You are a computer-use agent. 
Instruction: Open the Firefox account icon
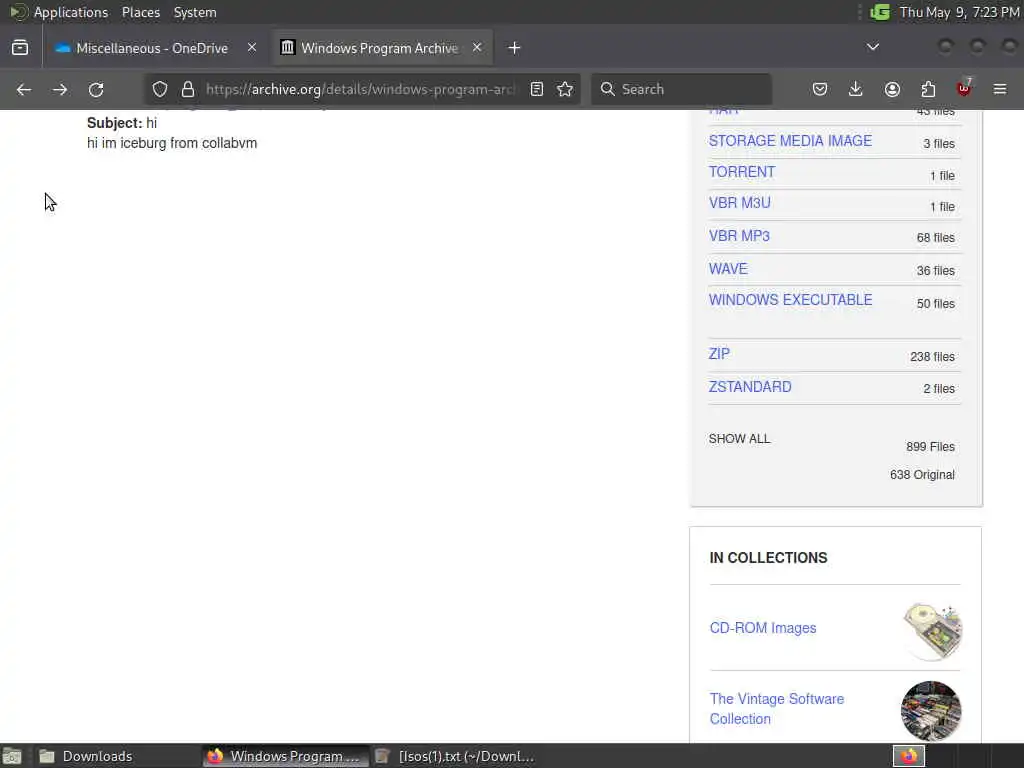892,89
